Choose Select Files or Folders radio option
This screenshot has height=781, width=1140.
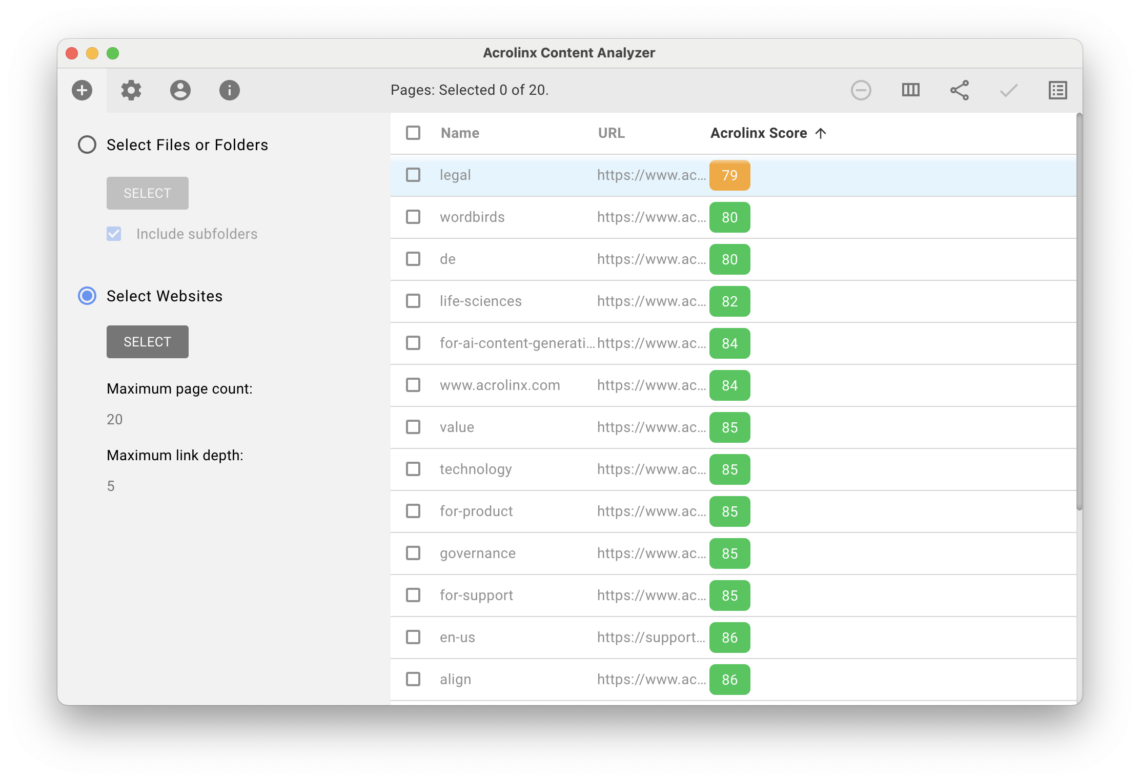point(87,145)
